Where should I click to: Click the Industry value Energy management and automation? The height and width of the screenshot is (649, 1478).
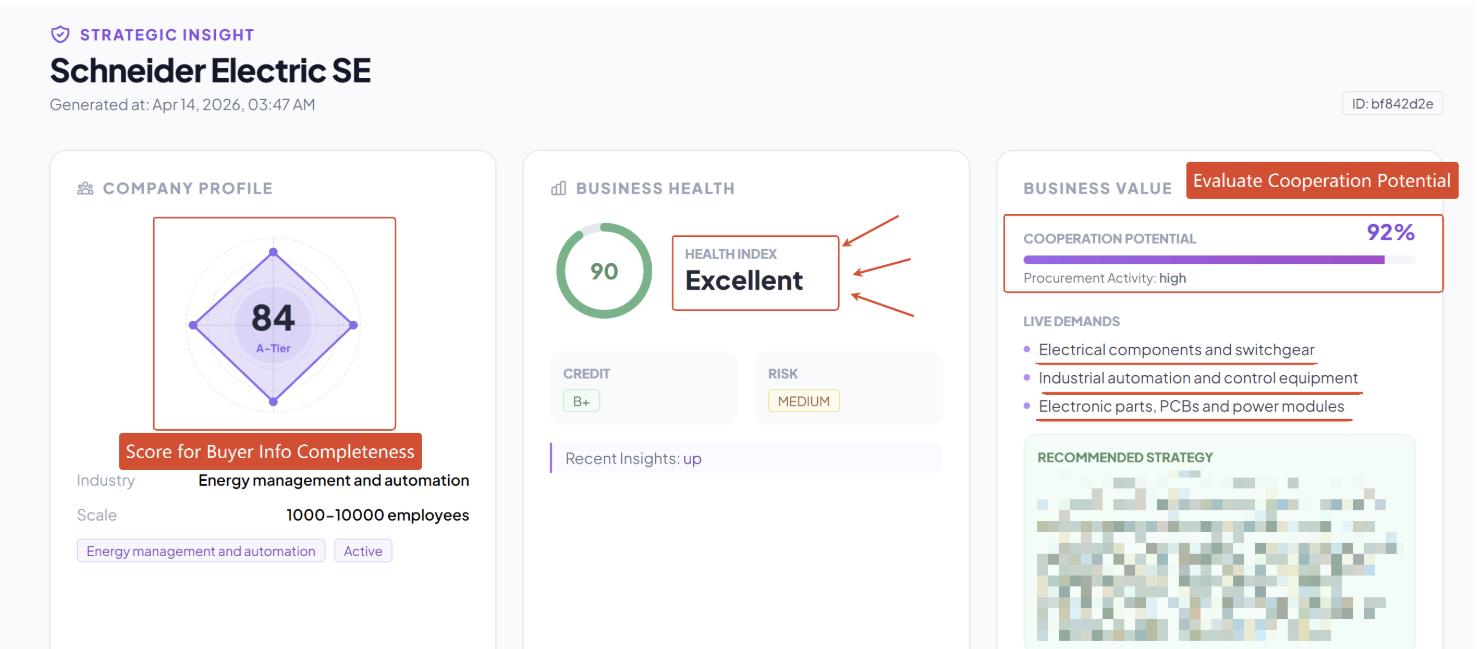click(x=334, y=480)
